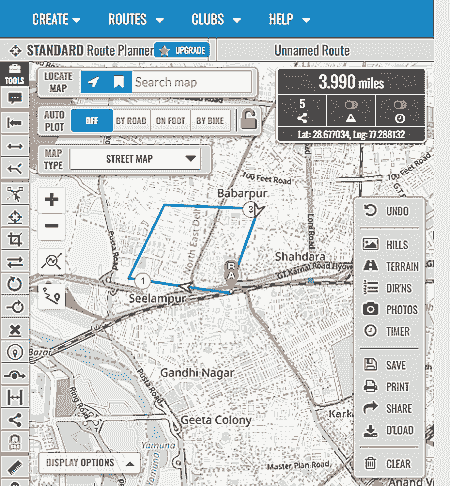
Task: Set Auto Plot to ON FOOT
Action: (170, 121)
